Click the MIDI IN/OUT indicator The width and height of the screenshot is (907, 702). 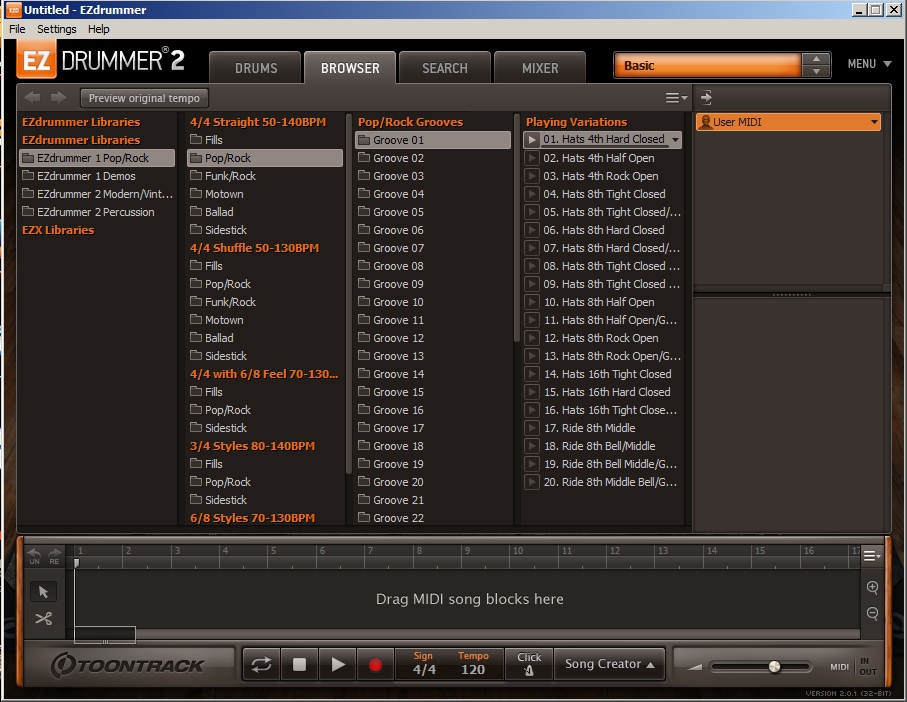coord(853,666)
